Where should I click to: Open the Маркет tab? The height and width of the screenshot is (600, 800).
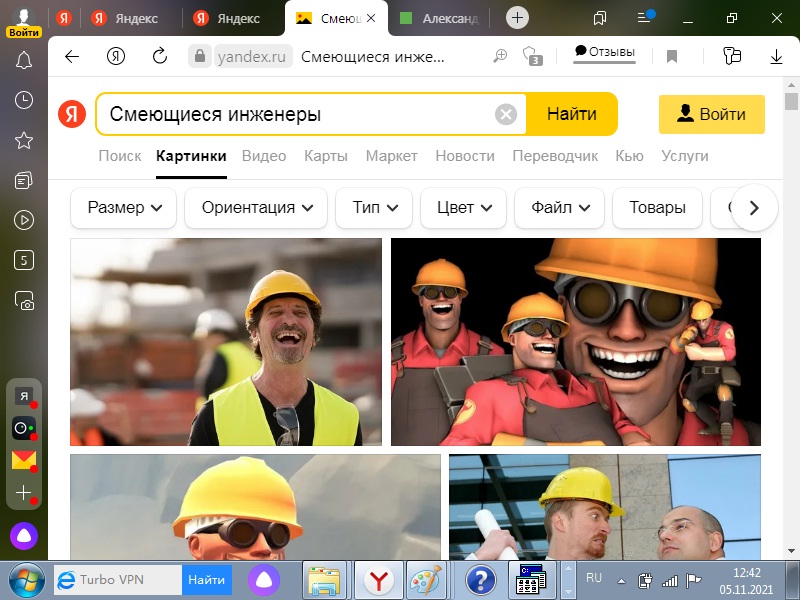[x=391, y=156]
